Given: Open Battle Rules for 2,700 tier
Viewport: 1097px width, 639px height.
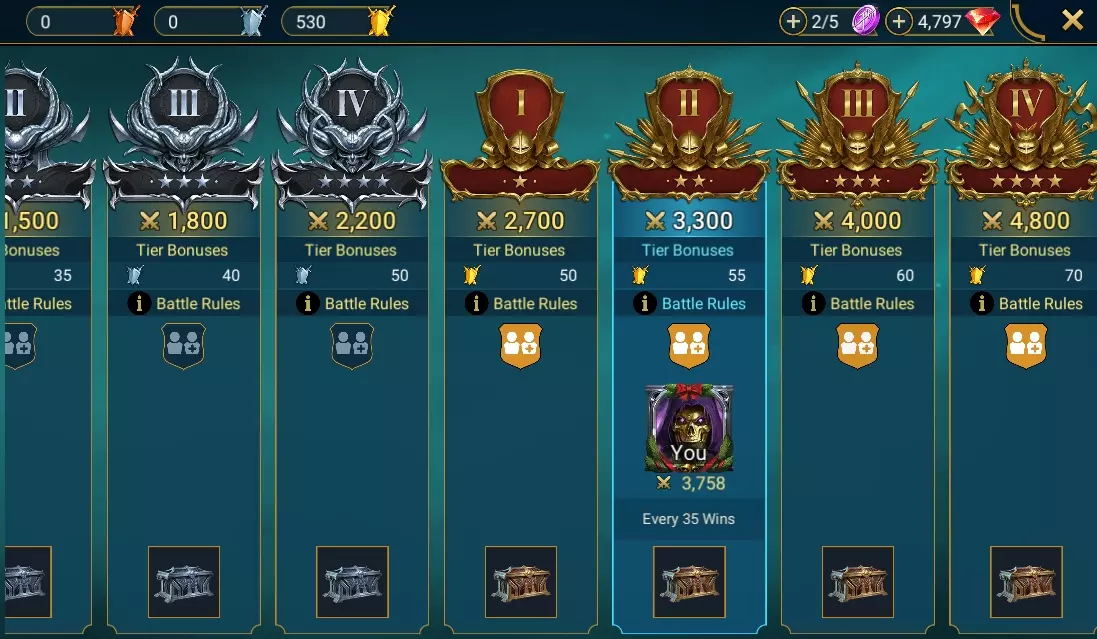Looking at the screenshot, I should [x=521, y=303].
